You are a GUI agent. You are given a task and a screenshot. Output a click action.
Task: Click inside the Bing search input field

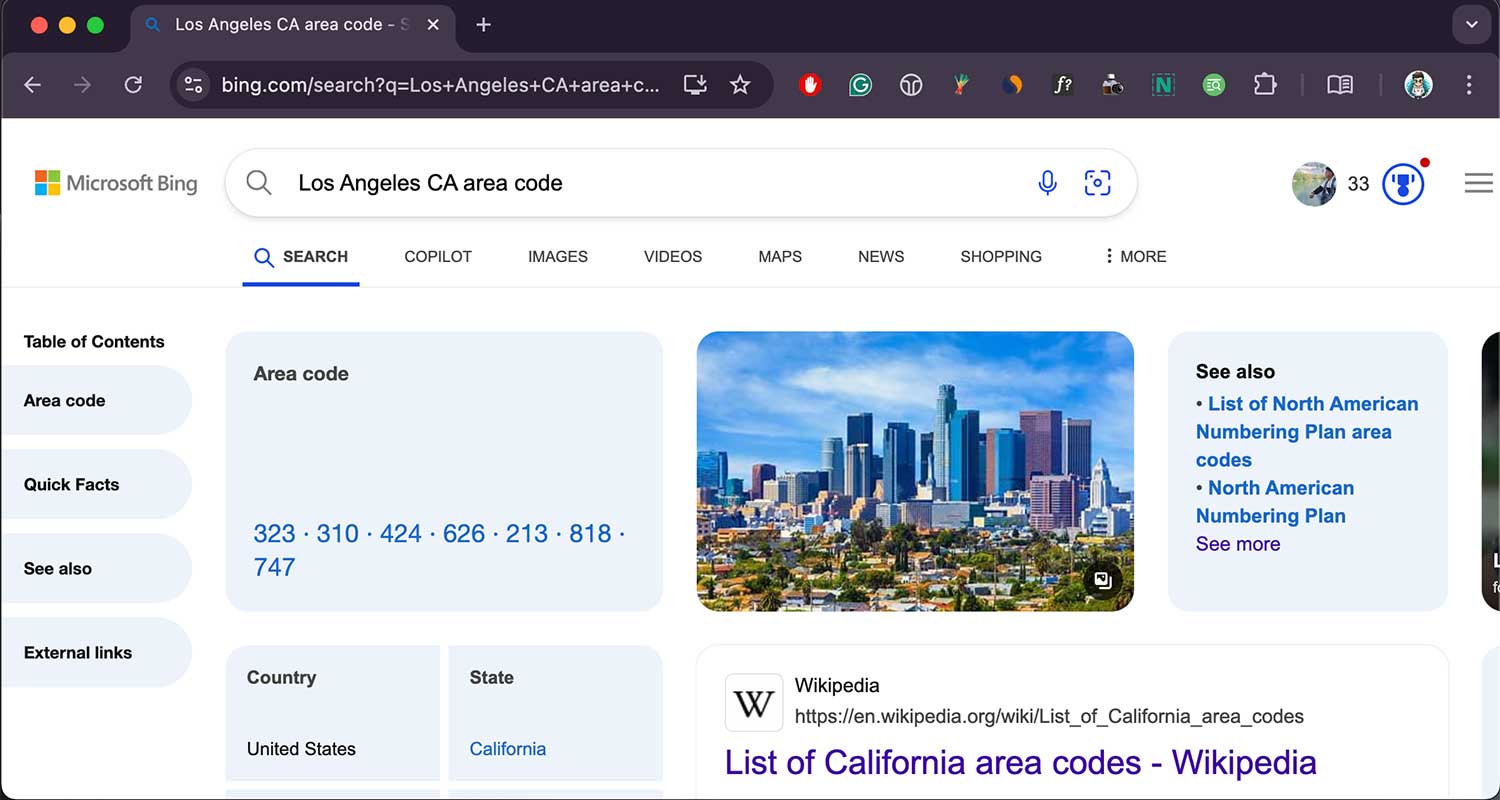600,183
